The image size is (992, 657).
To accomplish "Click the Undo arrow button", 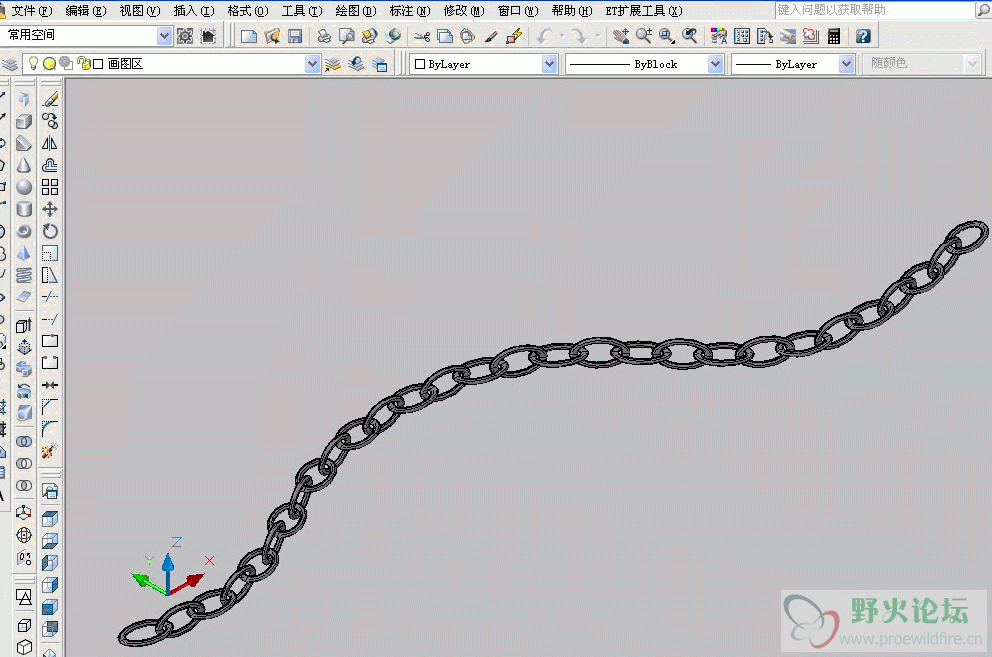I will (x=545, y=36).
